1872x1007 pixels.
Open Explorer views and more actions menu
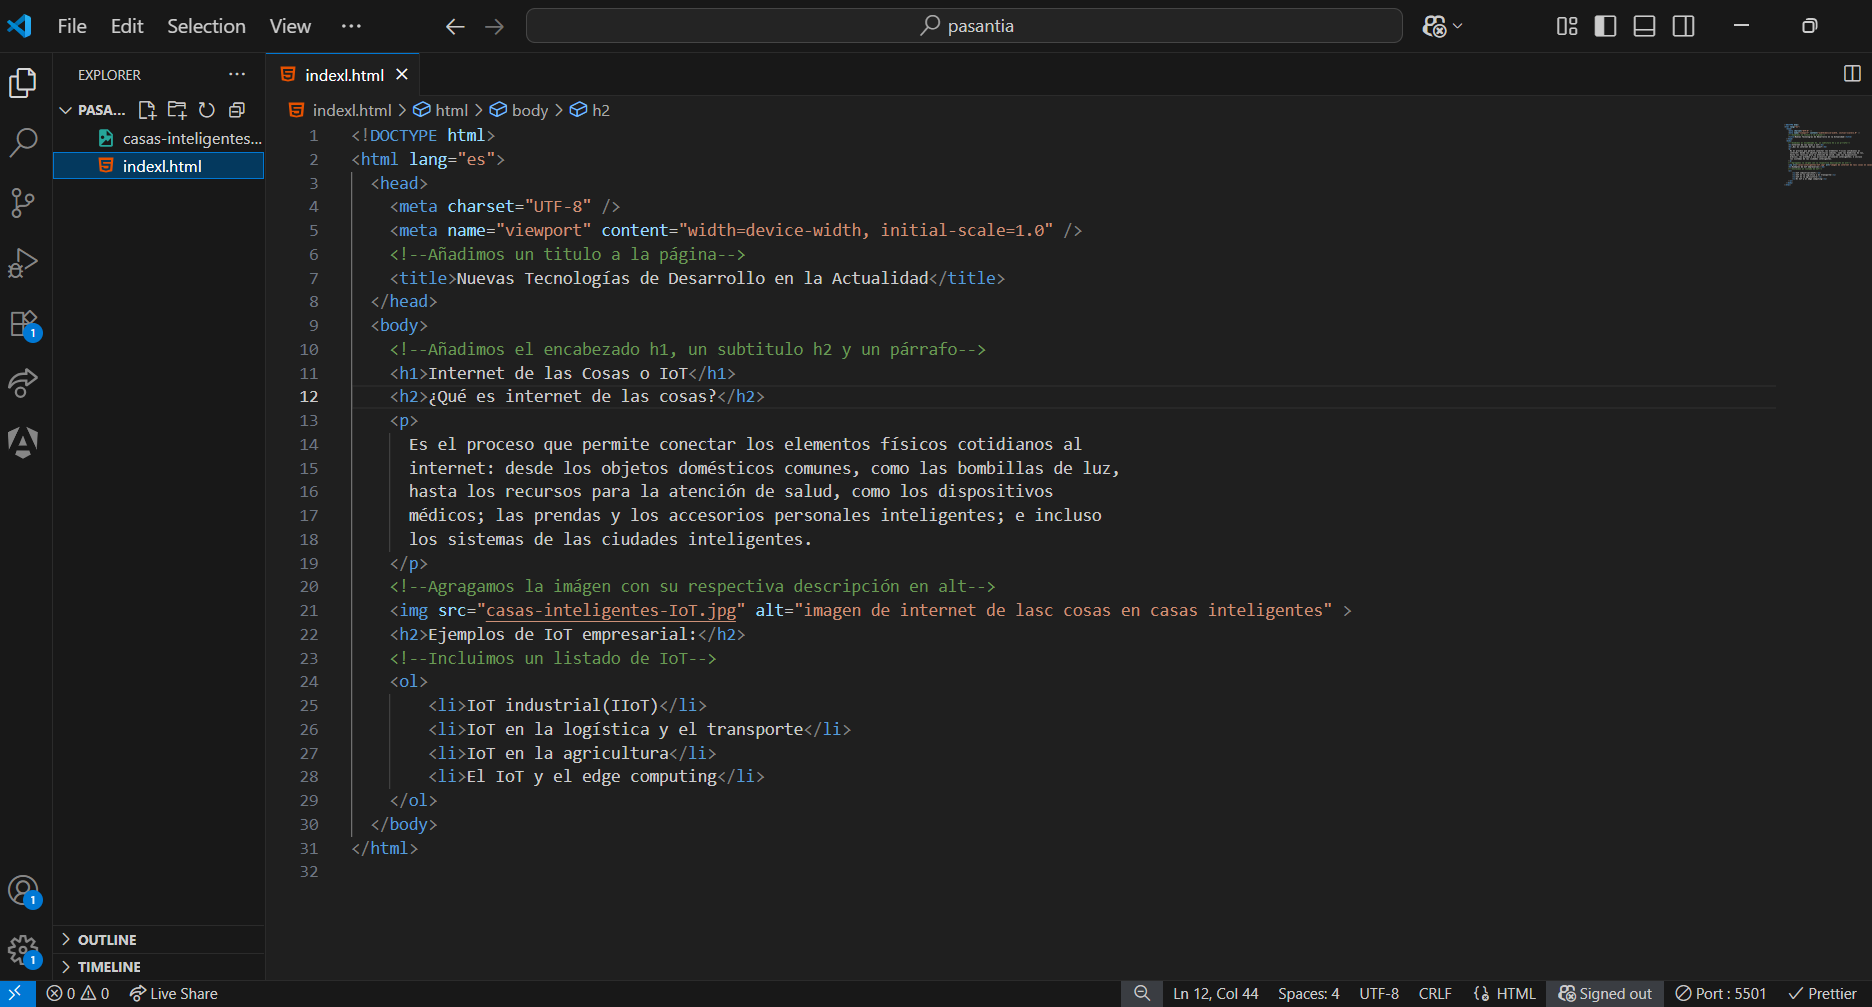point(236,74)
